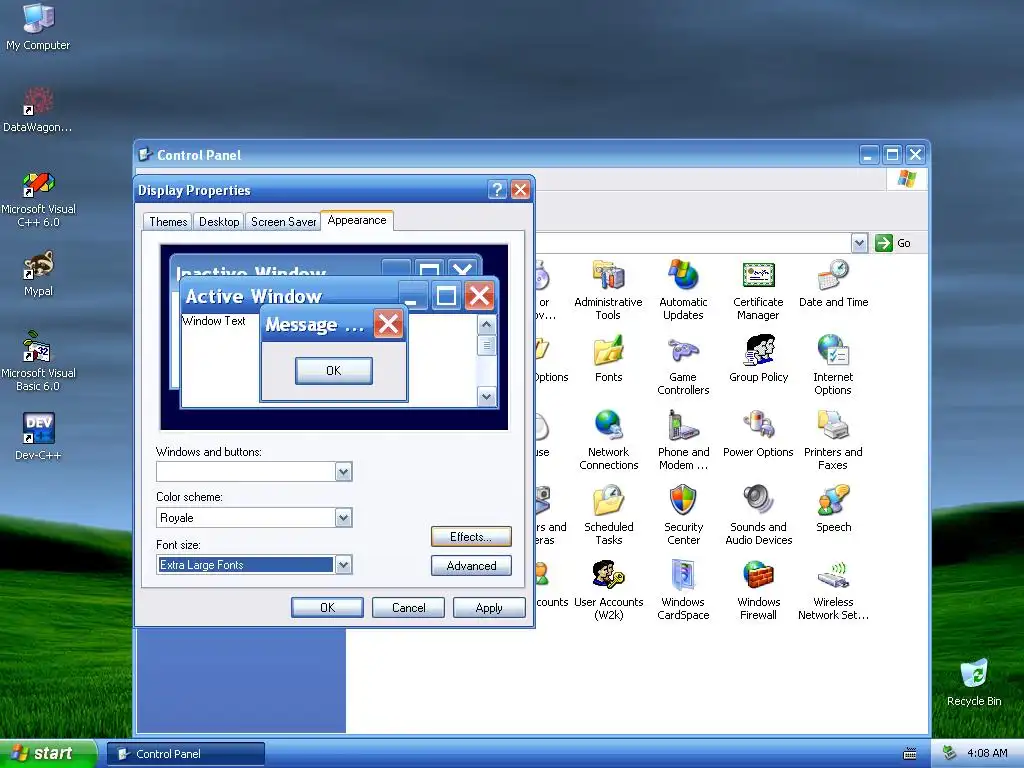
Task: Click Control Panel taskbar button
Action: [185, 754]
